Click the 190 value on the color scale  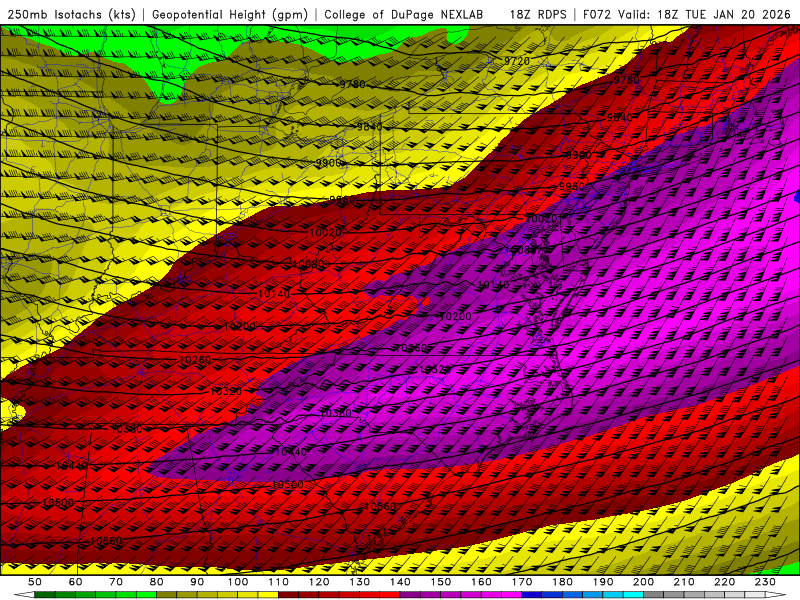[603, 582]
